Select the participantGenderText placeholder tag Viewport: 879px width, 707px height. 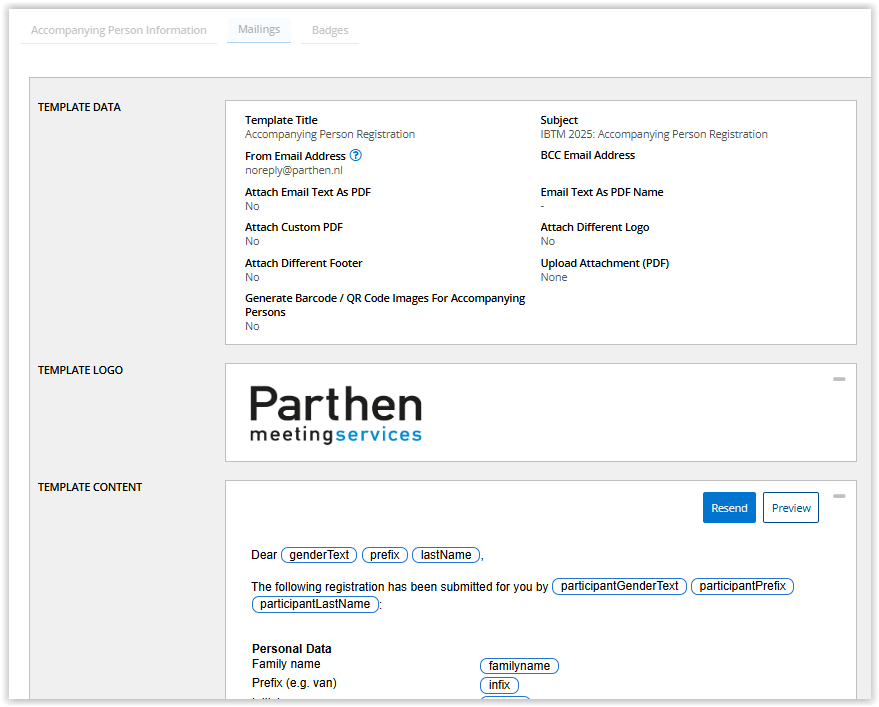pos(619,586)
